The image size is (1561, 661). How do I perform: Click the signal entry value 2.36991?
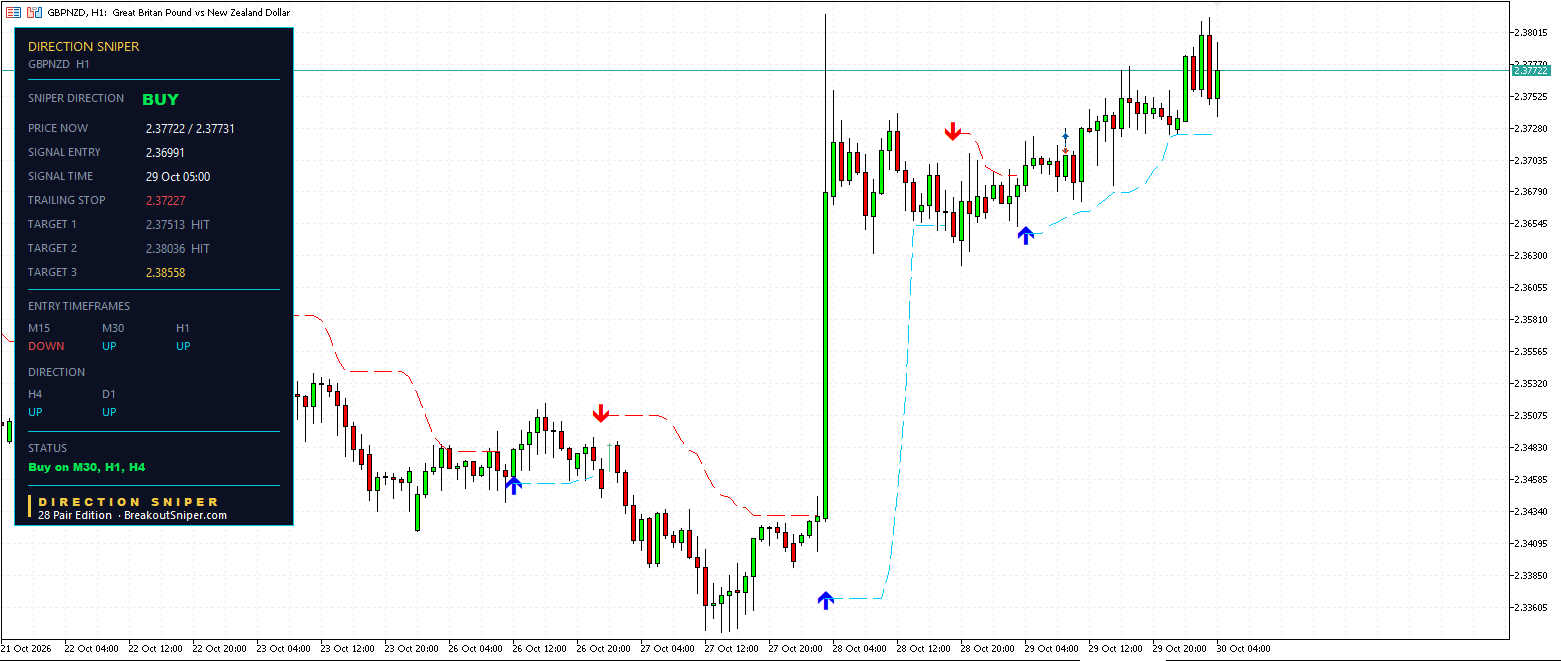click(165, 153)
